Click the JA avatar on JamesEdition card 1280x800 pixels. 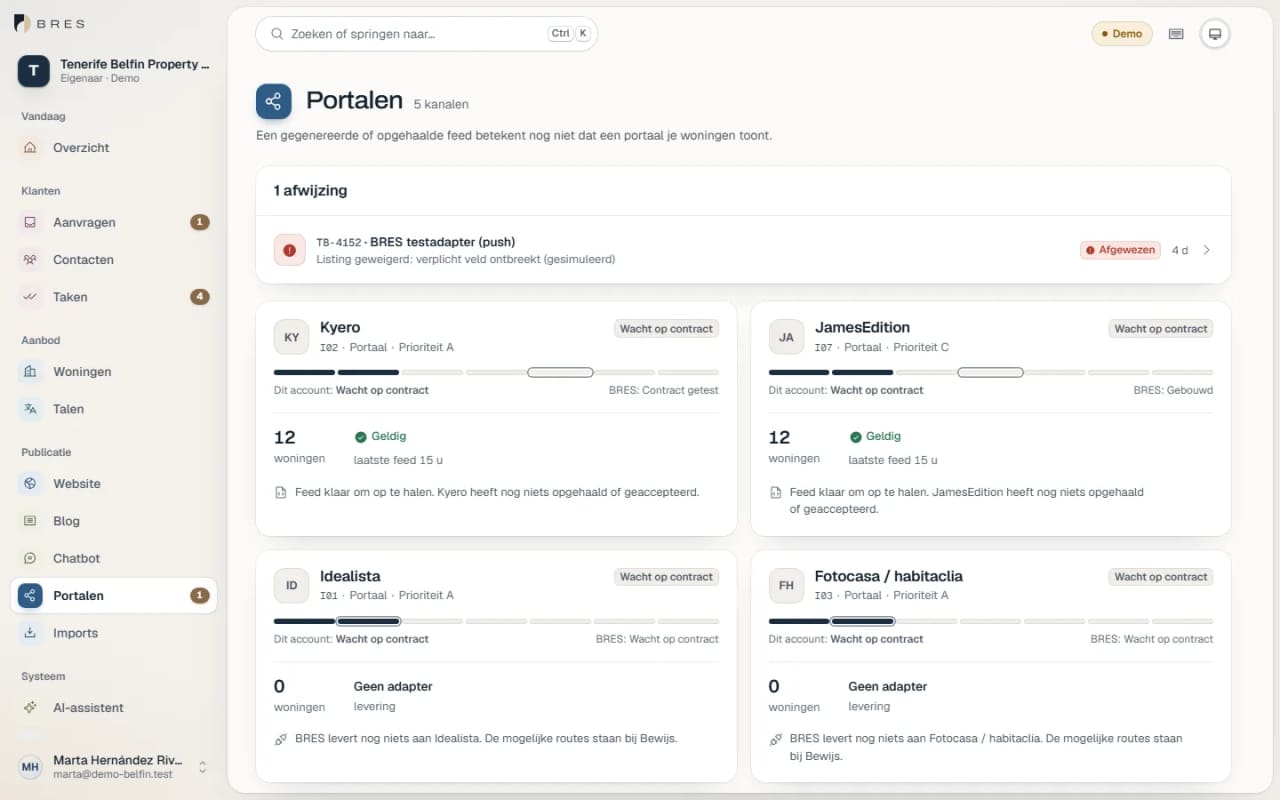(x=787, y=337)
